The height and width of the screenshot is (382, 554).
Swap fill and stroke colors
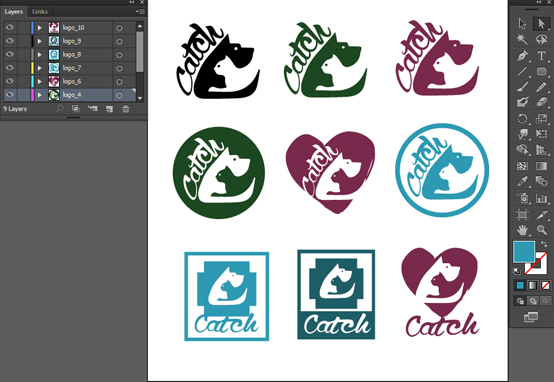pyautogui.click(x=544, y=244)
